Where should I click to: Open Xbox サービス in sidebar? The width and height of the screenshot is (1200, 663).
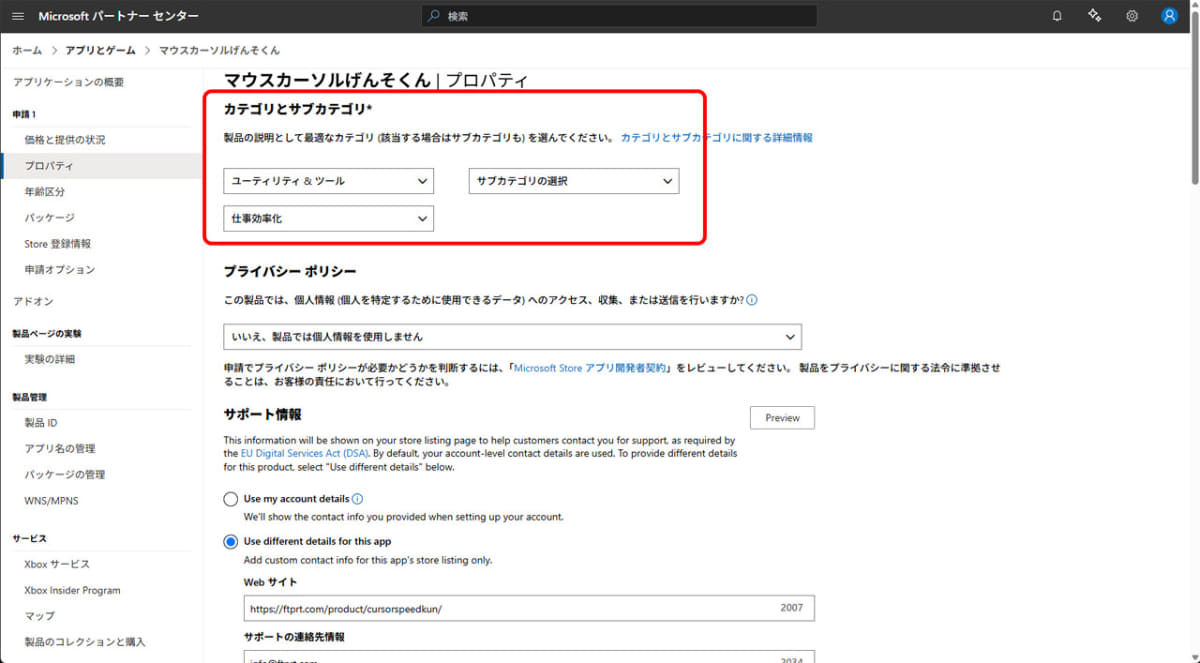click(x=57, y=564)
